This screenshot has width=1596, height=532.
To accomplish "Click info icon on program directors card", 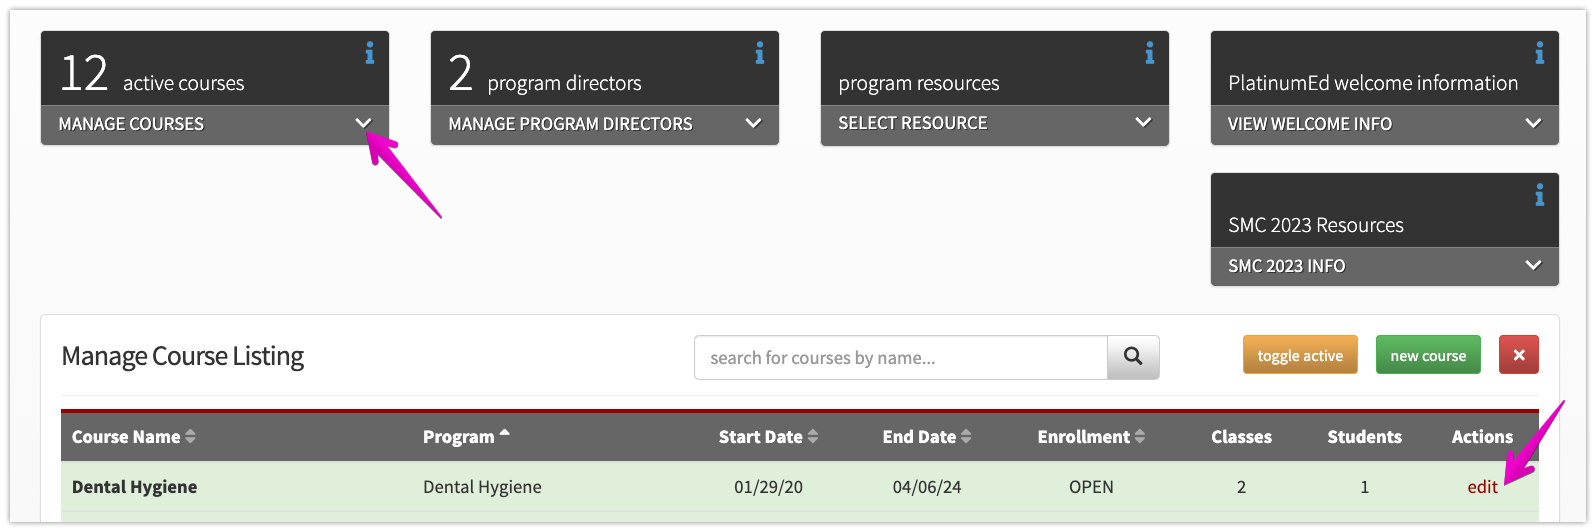I will 760,53.
